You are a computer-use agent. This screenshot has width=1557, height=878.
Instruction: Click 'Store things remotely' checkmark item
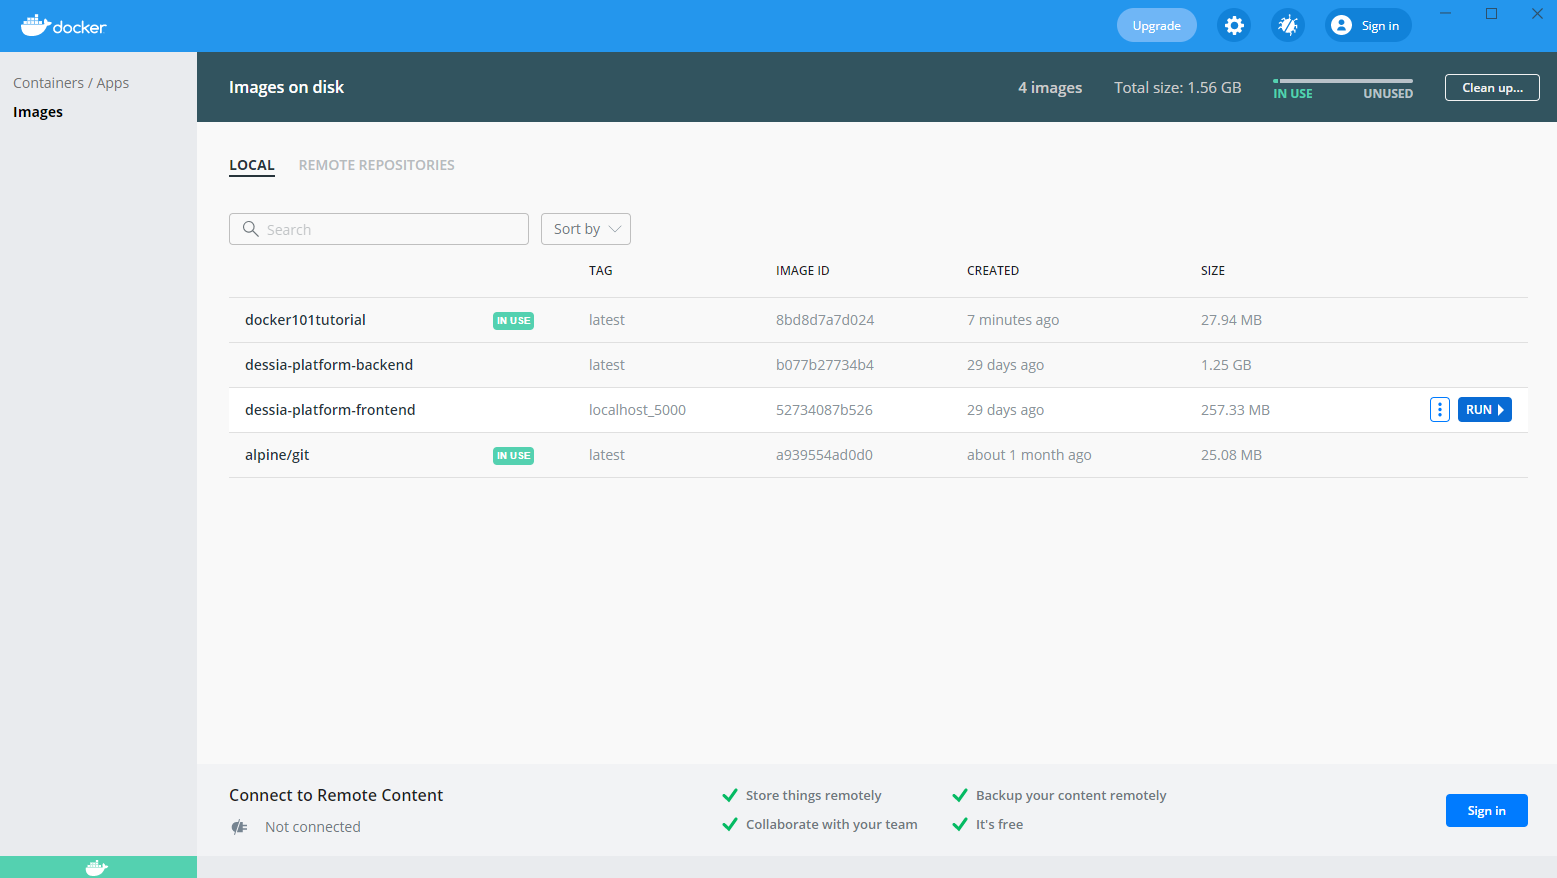coord(803,796)
